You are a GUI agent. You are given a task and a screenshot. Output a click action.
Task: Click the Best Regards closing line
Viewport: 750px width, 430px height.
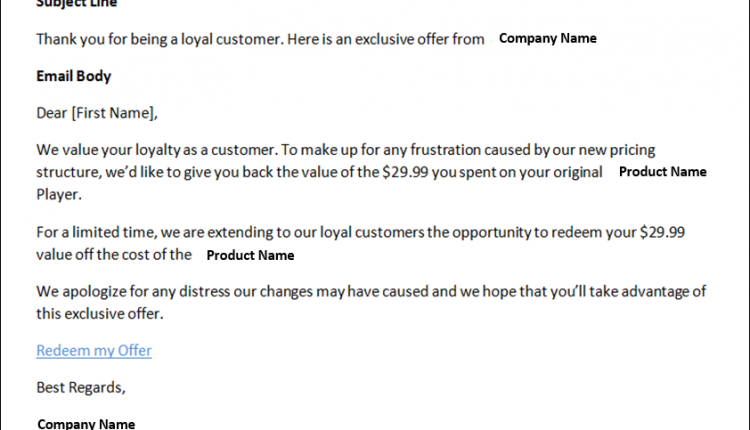tap(81, 387)
